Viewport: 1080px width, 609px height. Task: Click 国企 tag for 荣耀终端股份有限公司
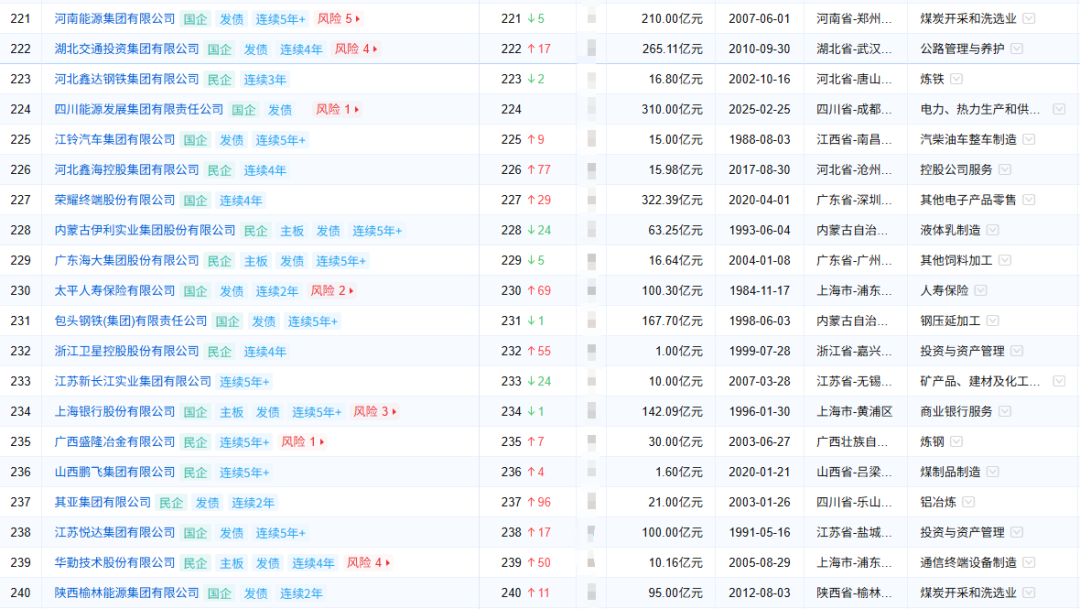(x=196, y=200)
